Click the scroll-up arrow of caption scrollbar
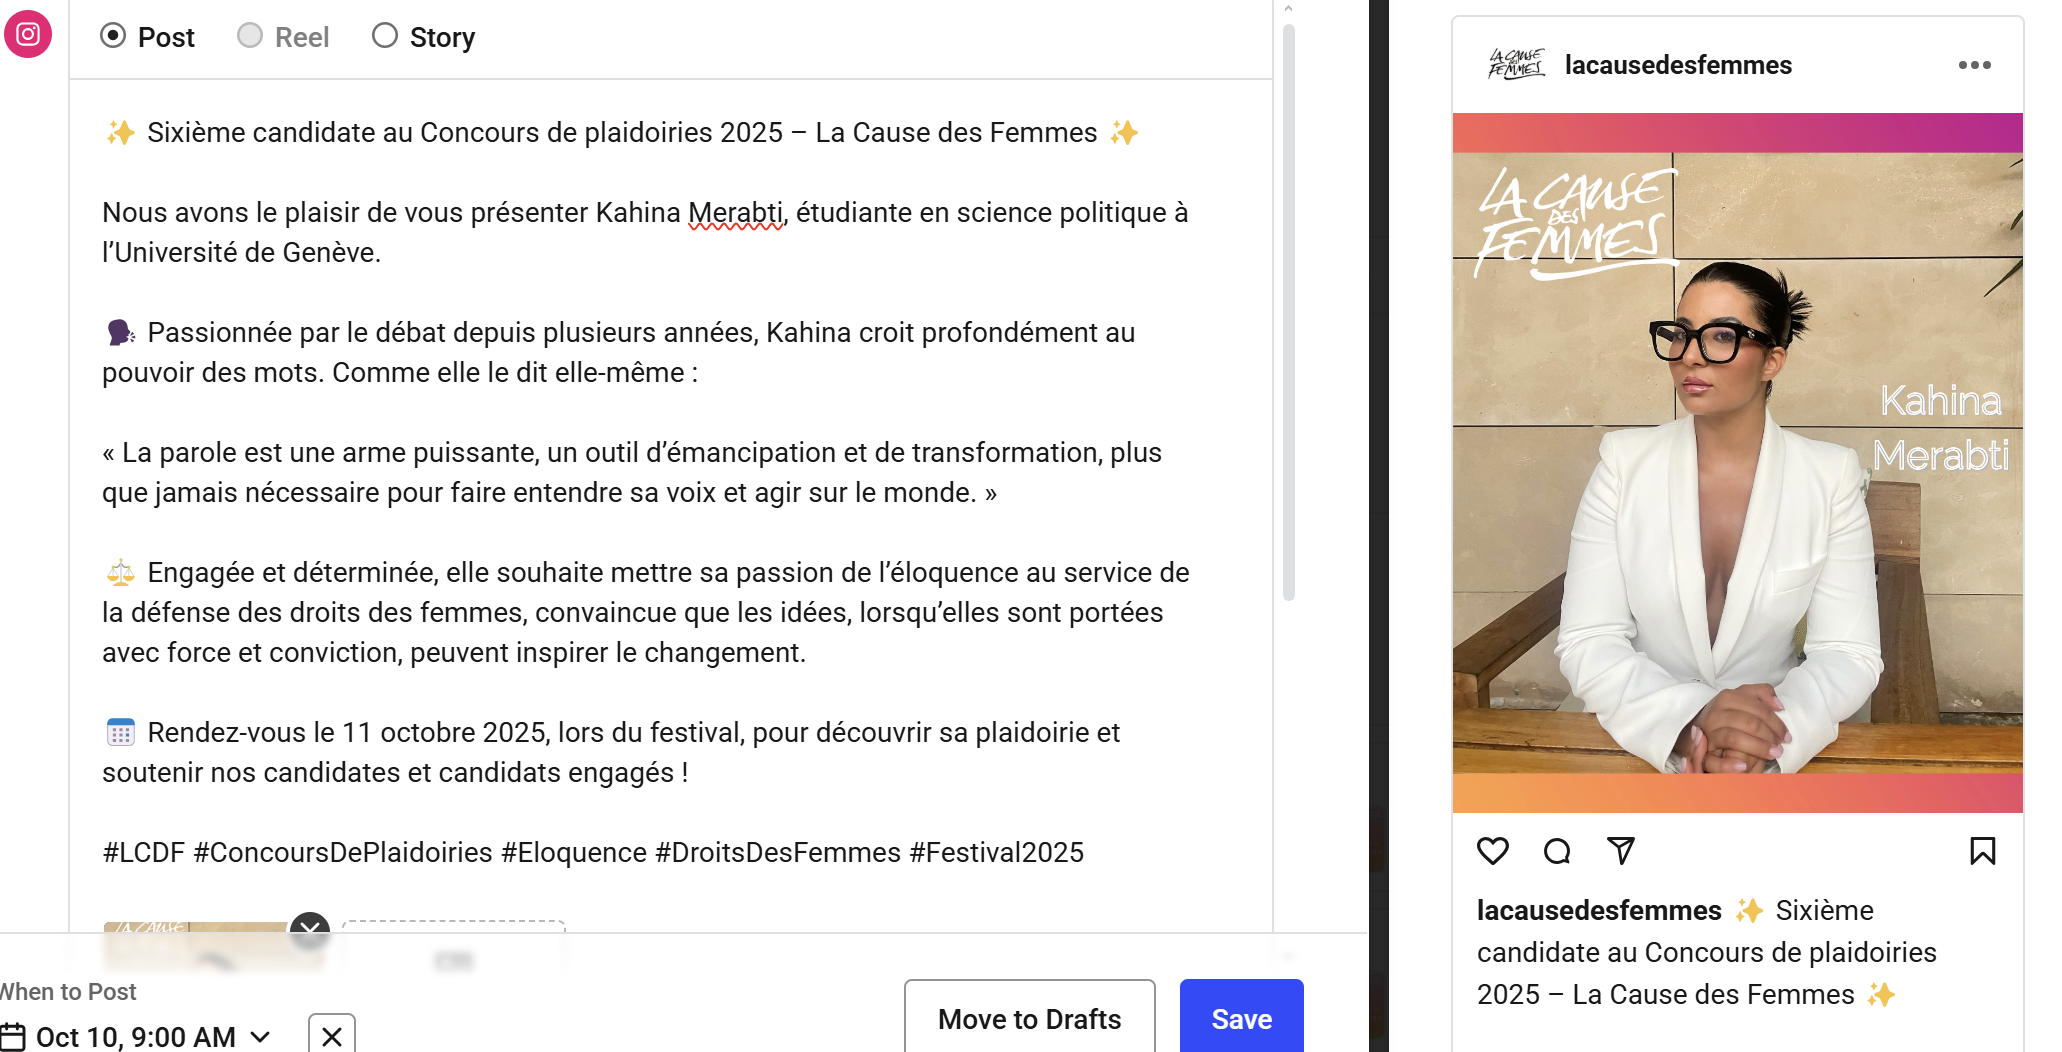The image size is (2062, 1052). click(x=1288, y=8)
